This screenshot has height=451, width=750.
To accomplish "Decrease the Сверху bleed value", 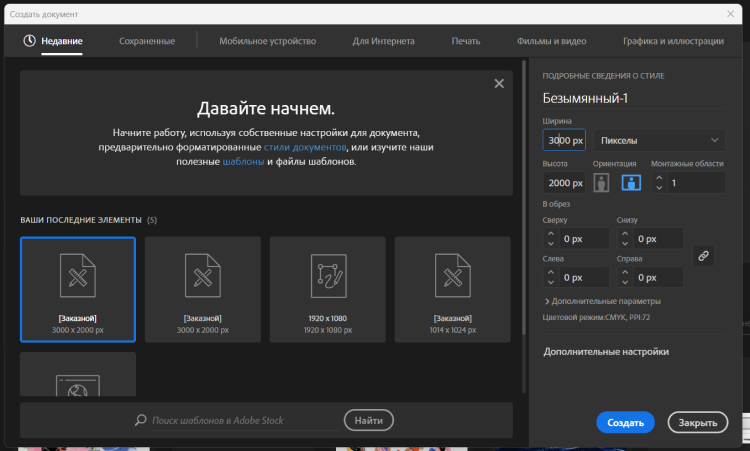I will click(x=551, y=243).
